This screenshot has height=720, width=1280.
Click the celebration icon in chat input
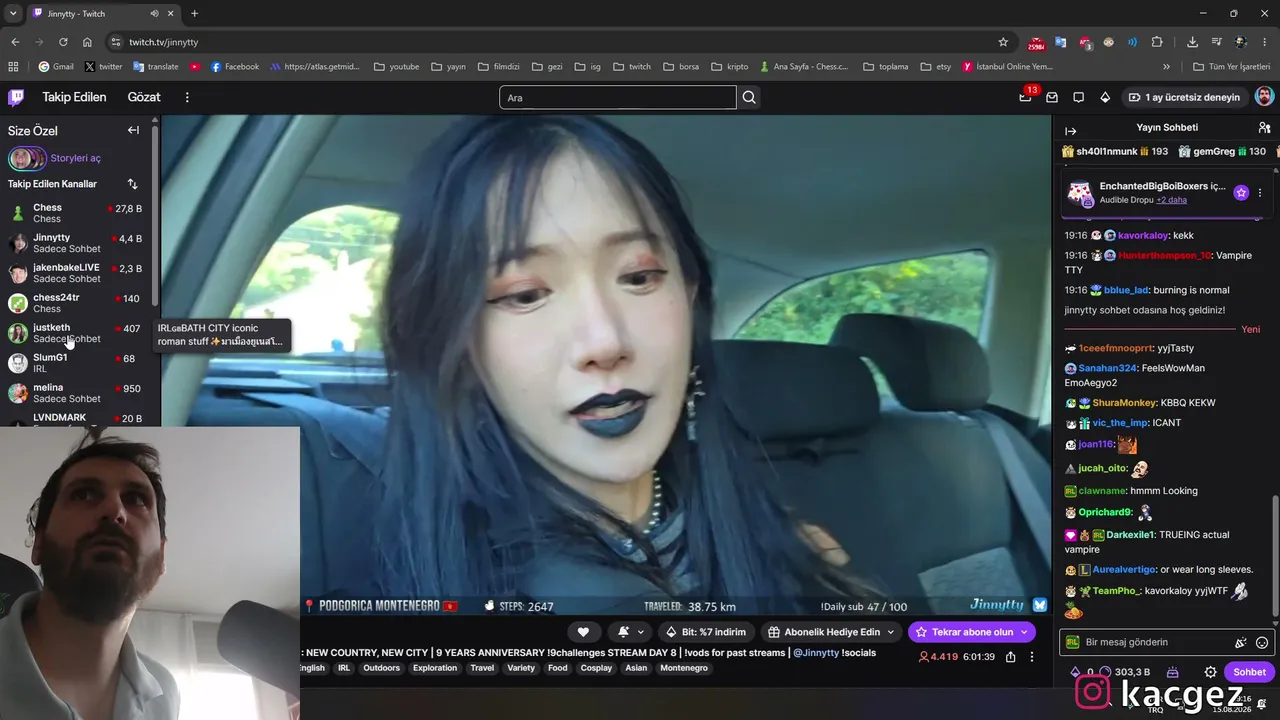pos(1241,642)
